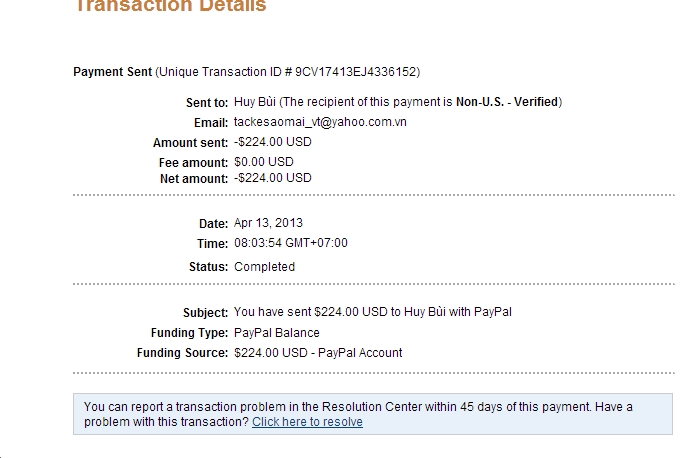The image size is (693, 458).
Task: Click the date Apr 13, 2013
Action: pyautogui.click(x=268, y=223)
